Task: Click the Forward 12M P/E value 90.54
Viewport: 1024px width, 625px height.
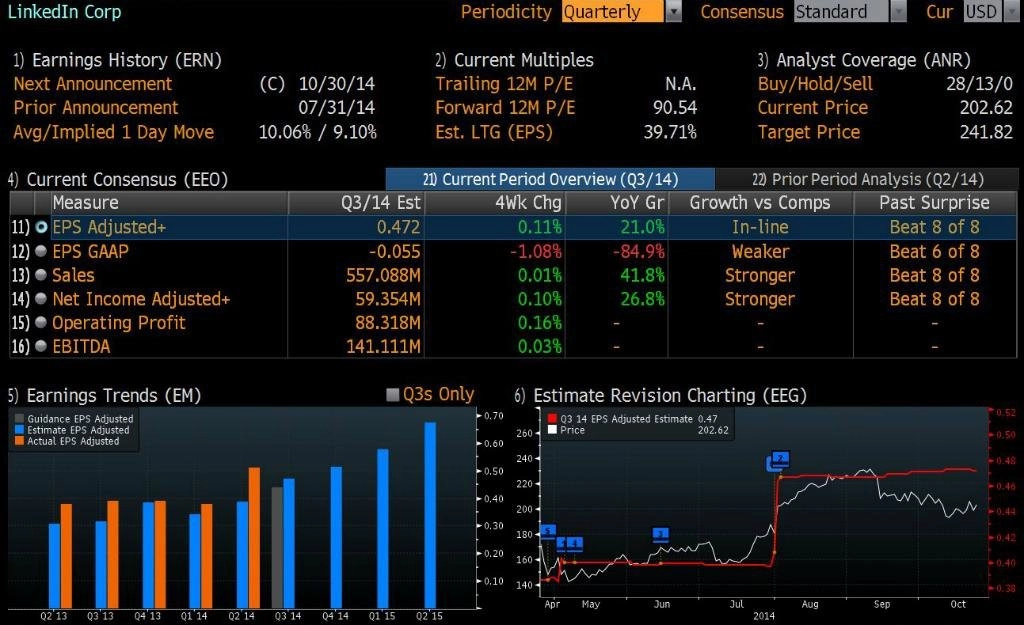Action: tap(675, 108)
